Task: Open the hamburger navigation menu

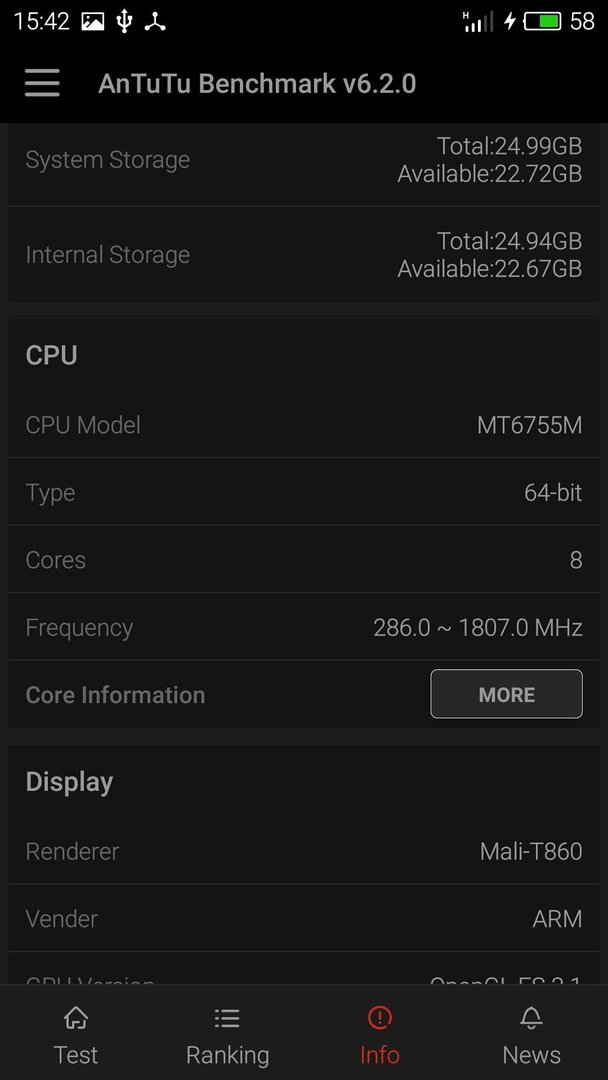Action: point(42,83)
